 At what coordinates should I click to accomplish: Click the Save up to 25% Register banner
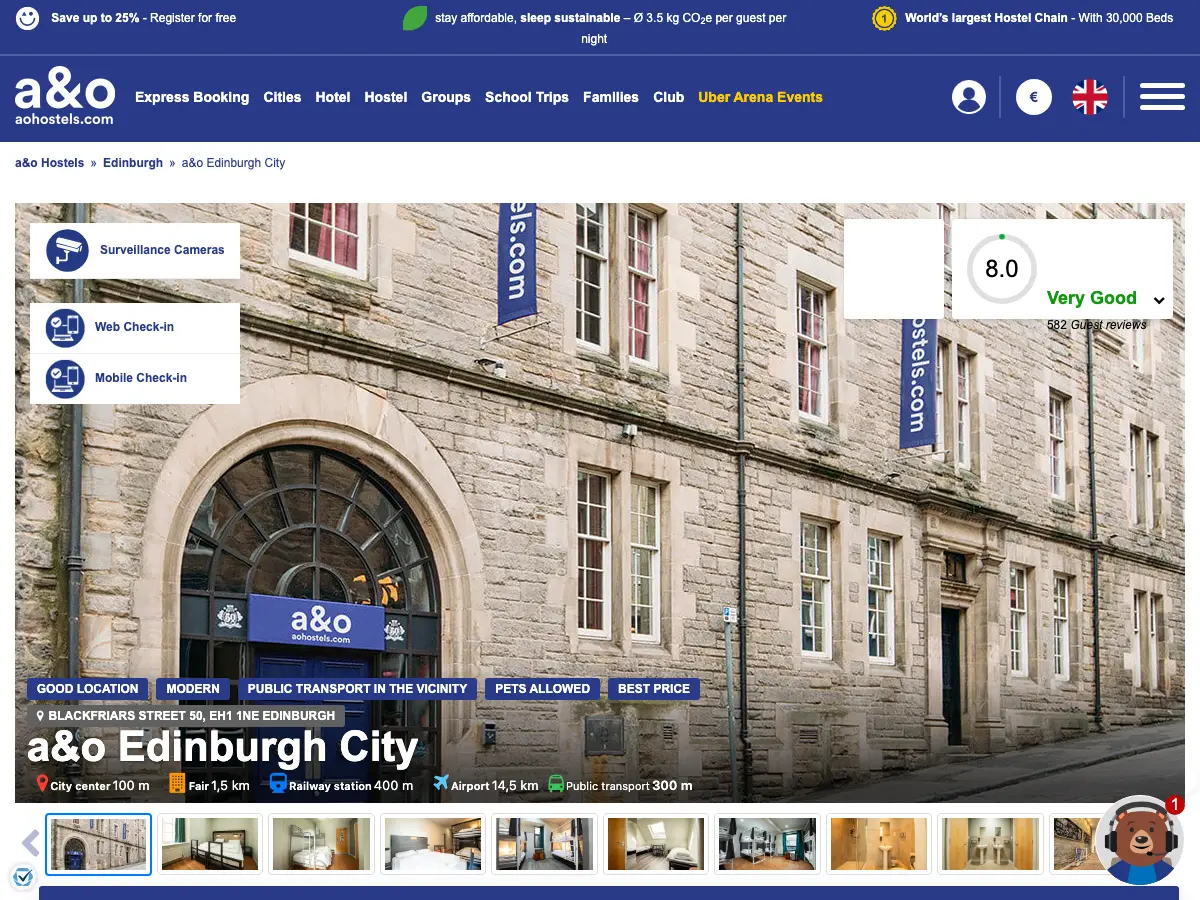144,18
